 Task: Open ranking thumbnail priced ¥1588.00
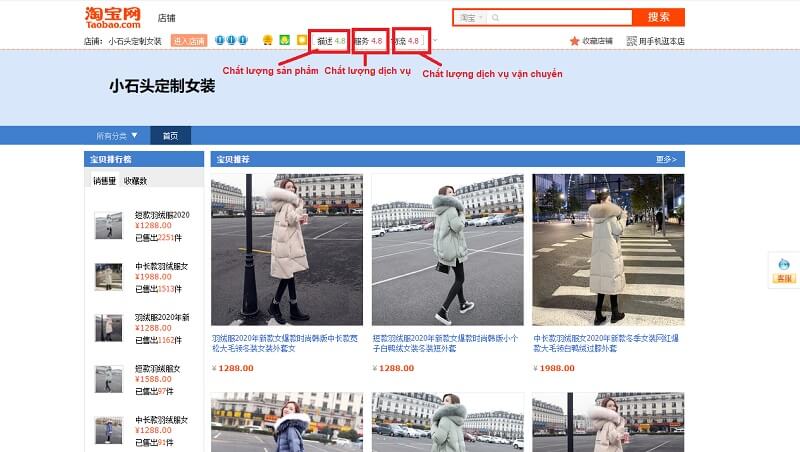(x=109, y=379)
